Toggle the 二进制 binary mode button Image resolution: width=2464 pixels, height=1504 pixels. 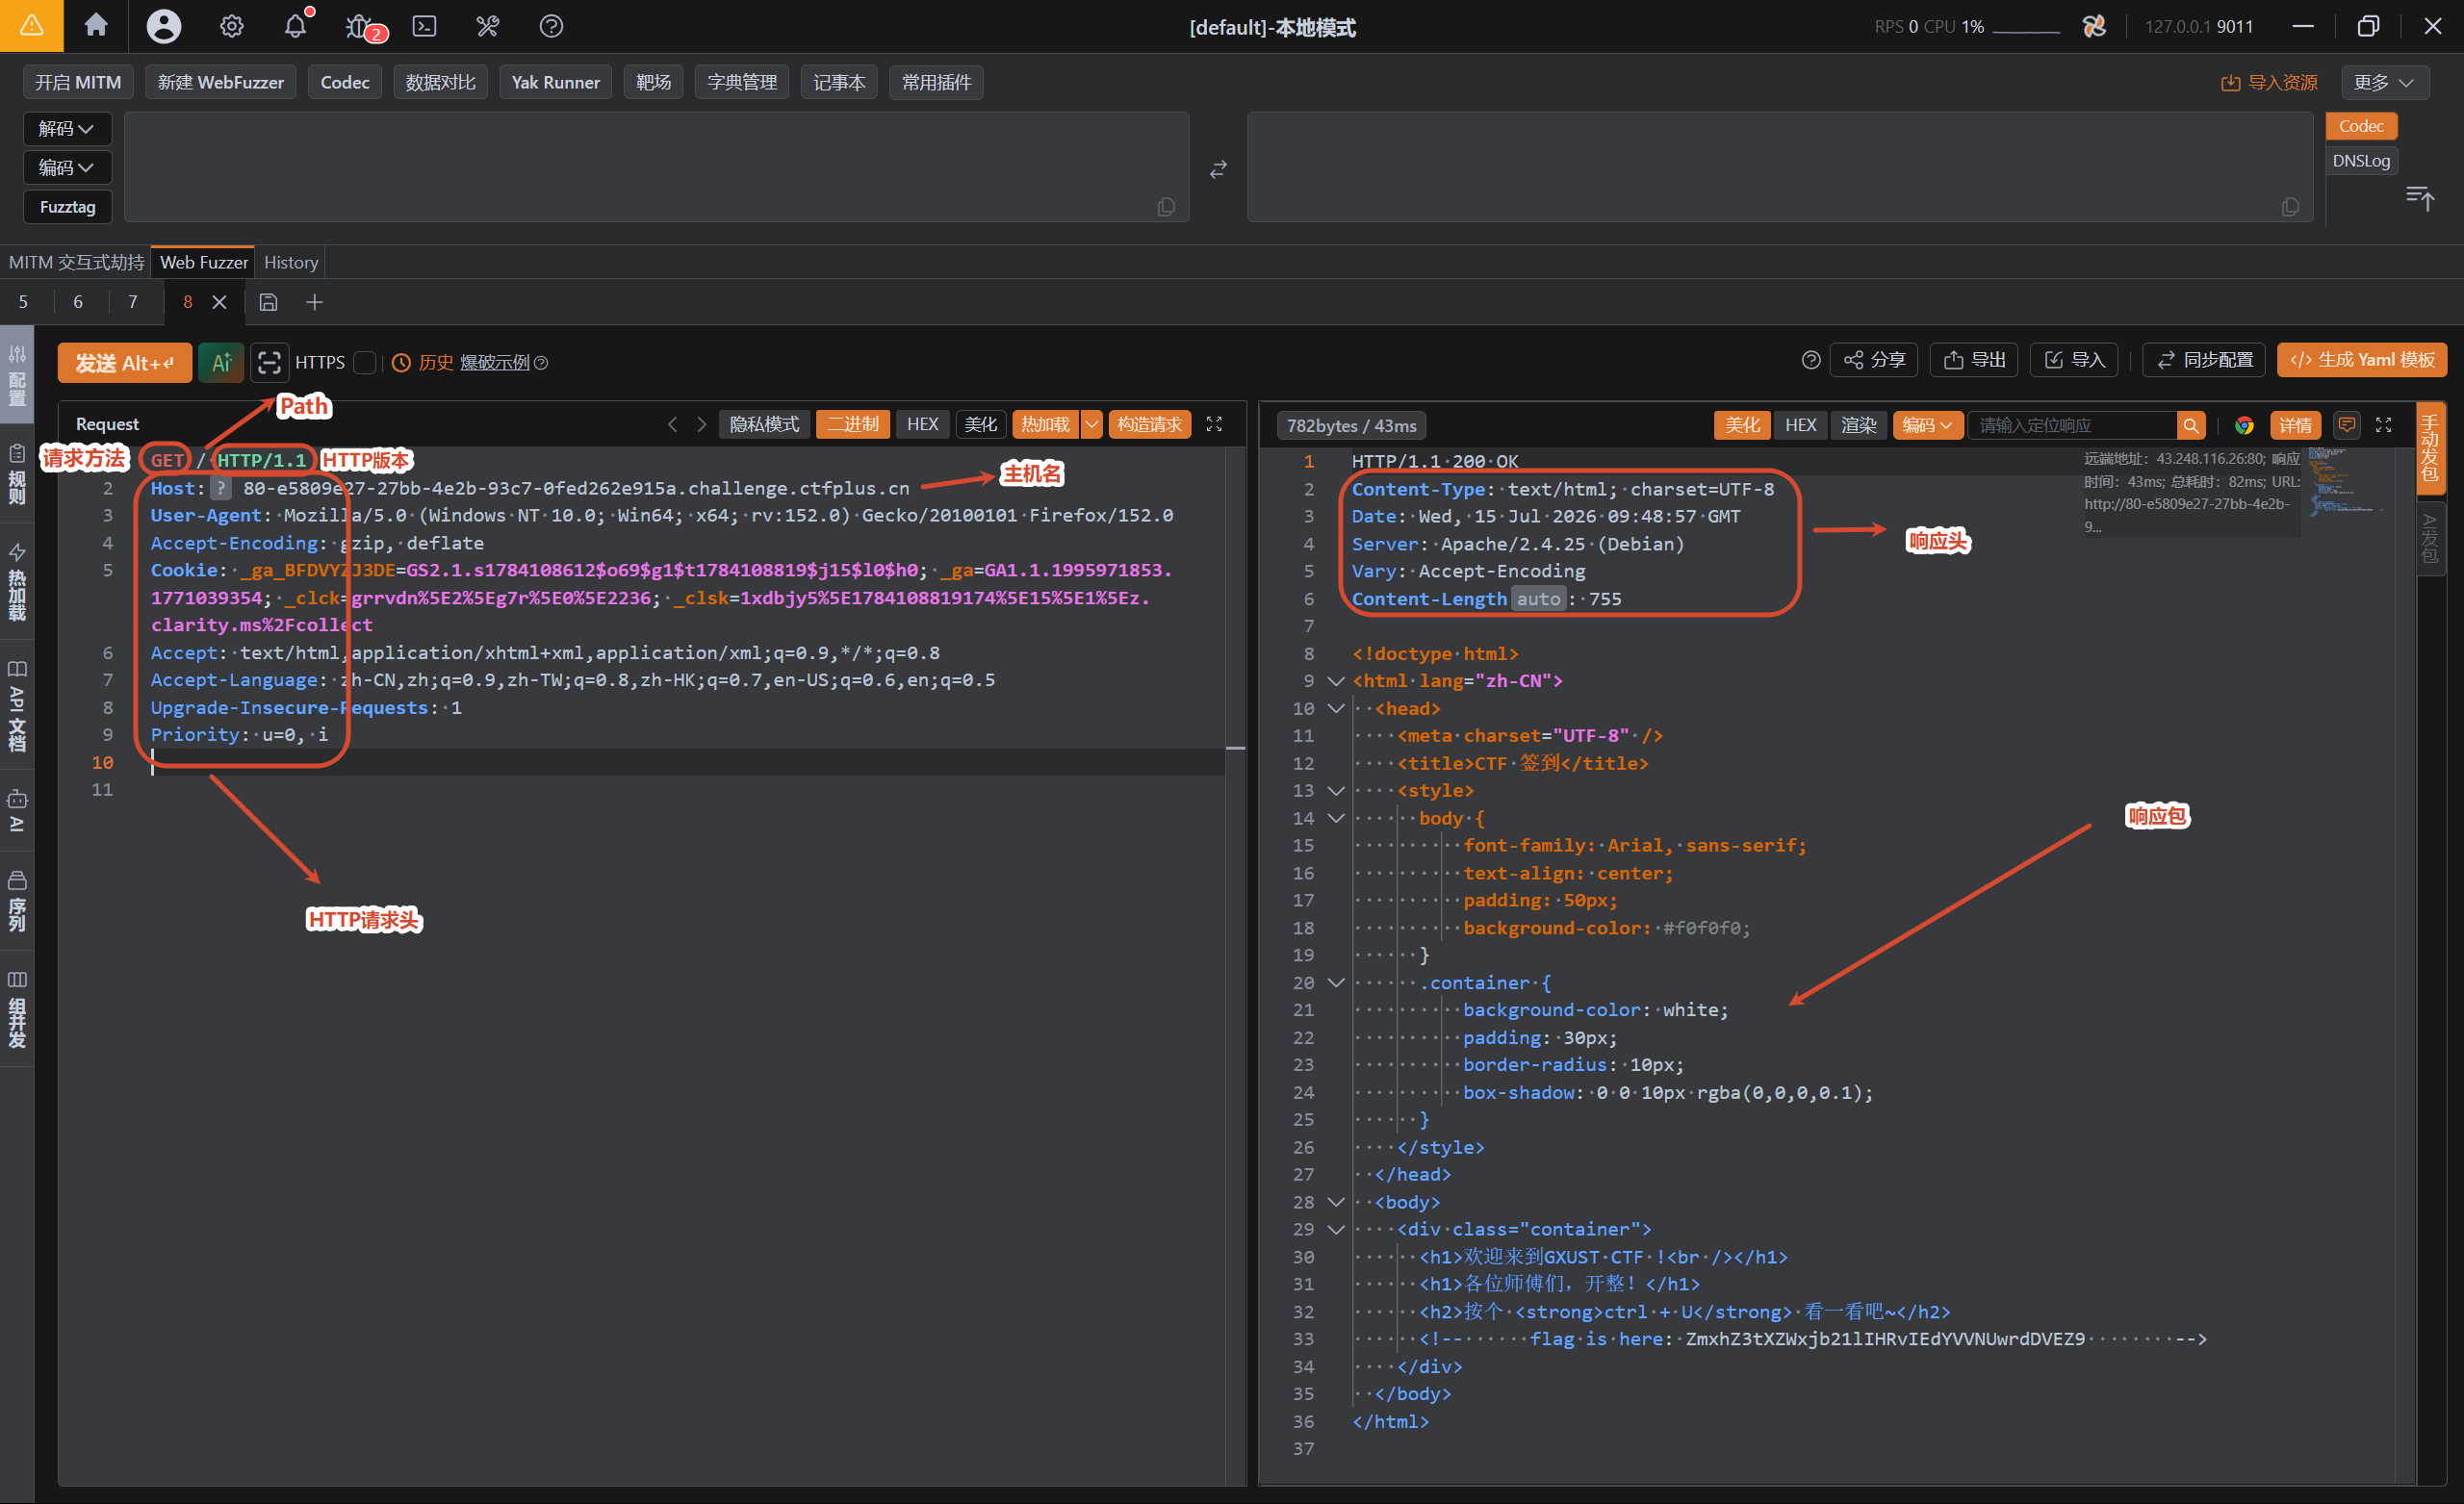tap(853, 424)
